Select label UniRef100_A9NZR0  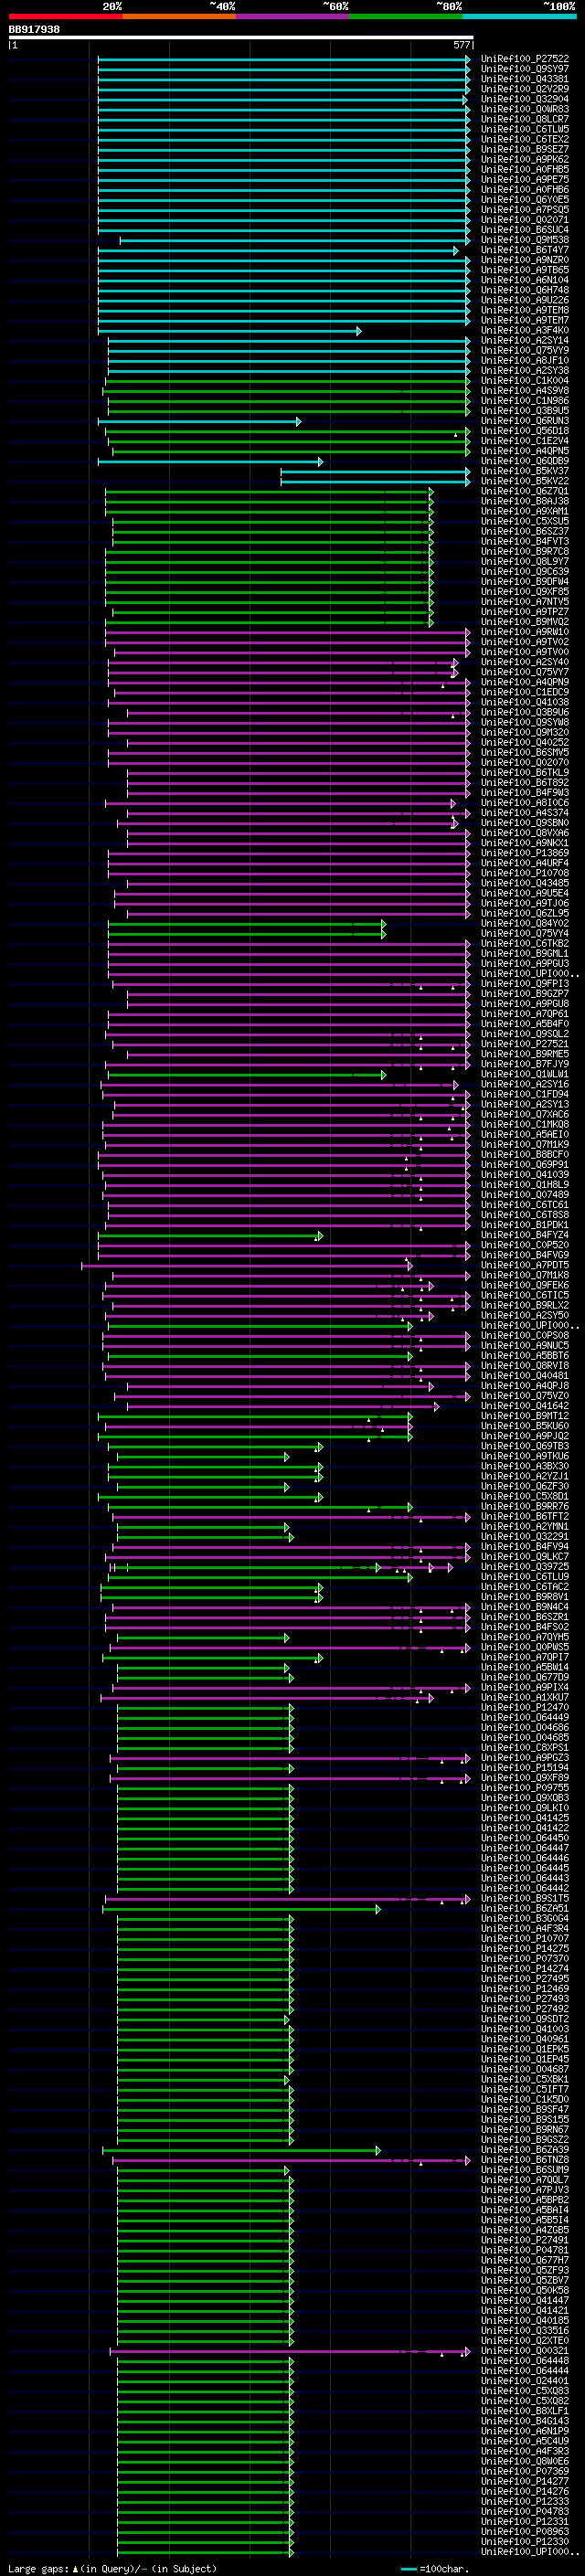525,260
